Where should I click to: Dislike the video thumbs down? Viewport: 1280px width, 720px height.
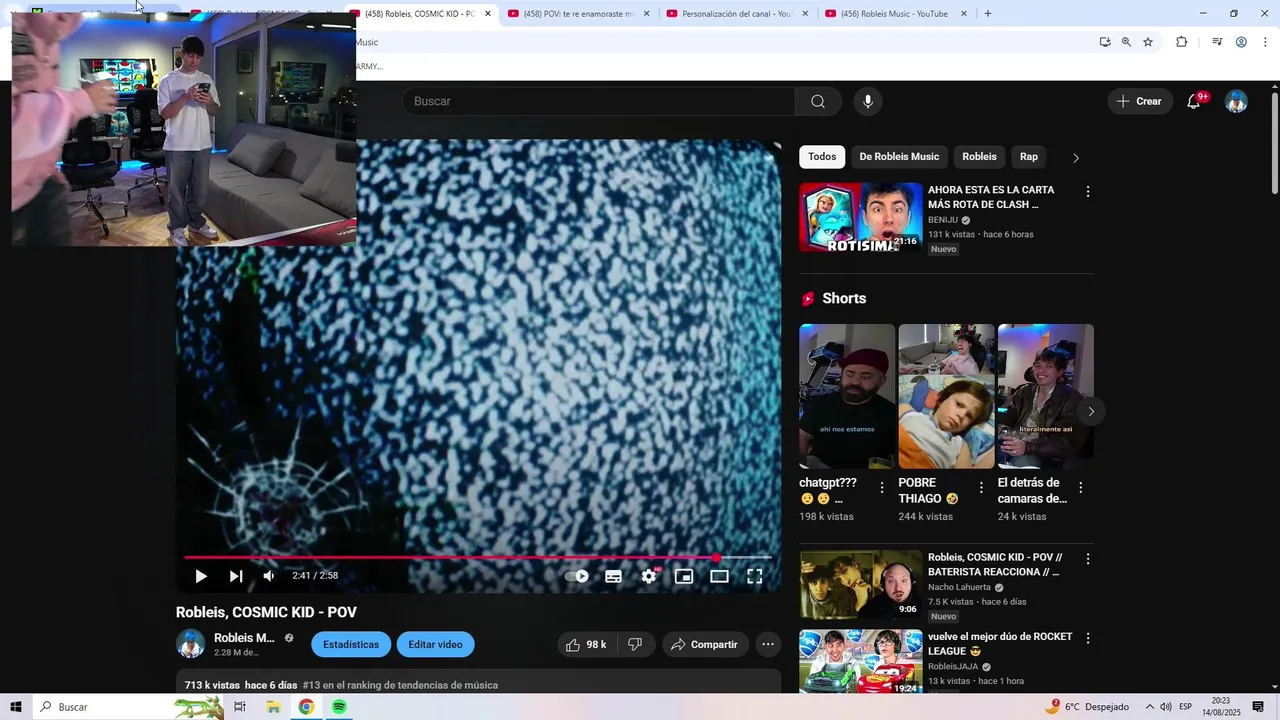tap(635, 645)
